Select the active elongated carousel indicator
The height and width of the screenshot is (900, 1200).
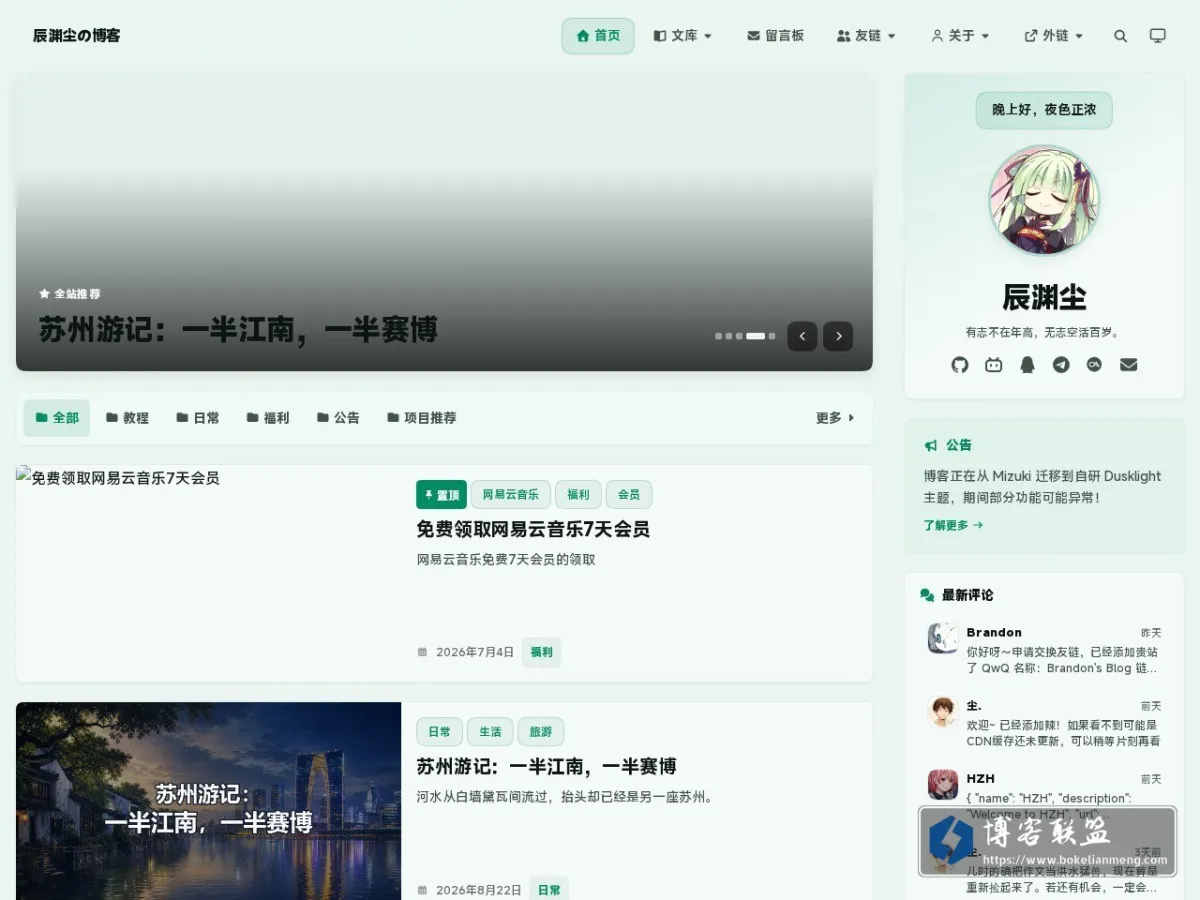coord(755,336)
